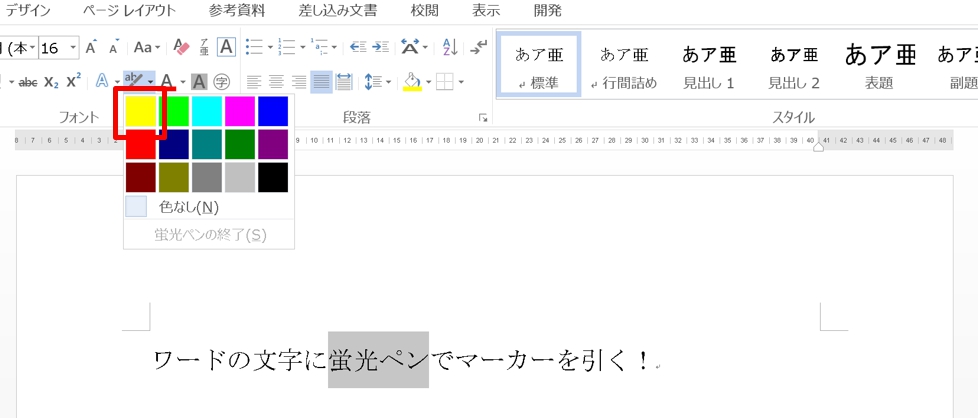This screenshot has height=418, width=978.
Task: Apply a numbered list
Action: 287,47
